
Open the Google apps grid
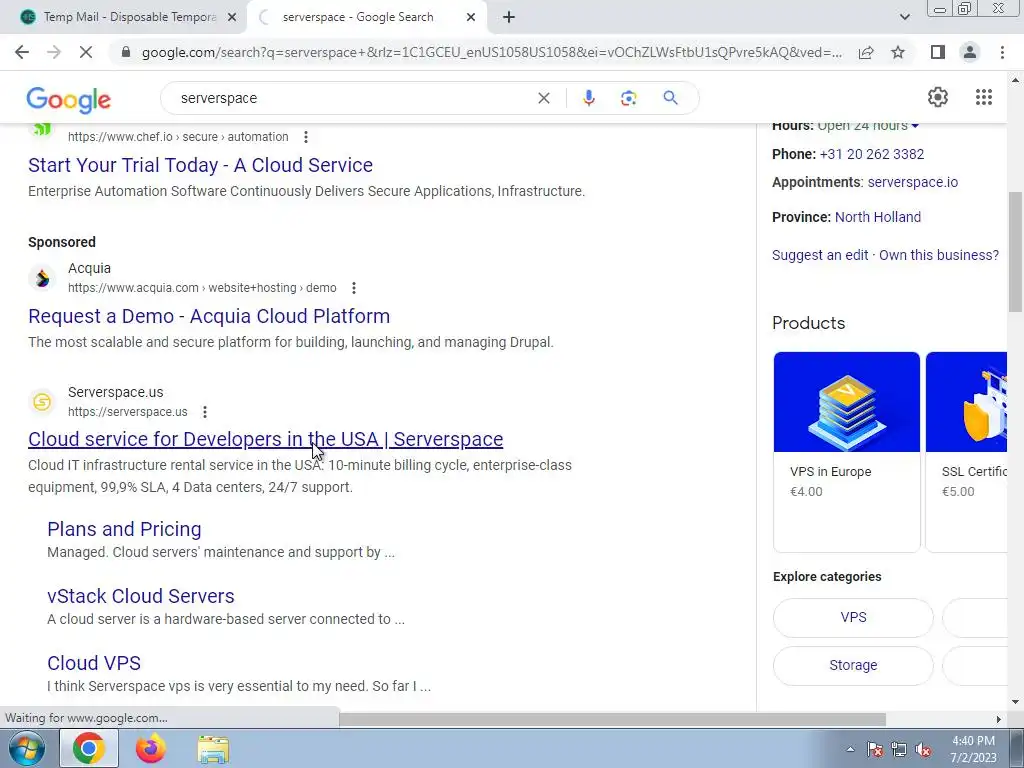984,97
